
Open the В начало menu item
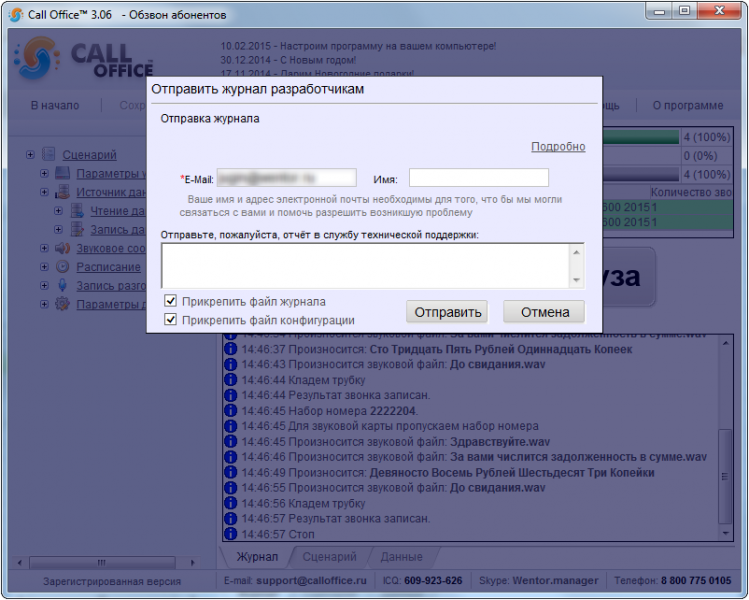click(55, 105)
